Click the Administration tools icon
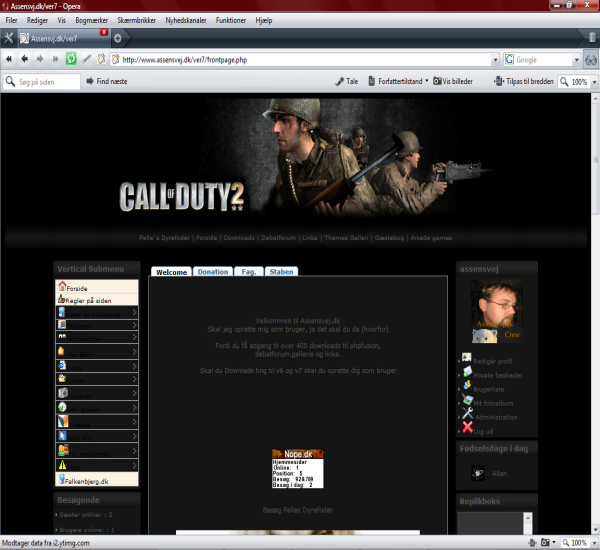 [467, 413]
